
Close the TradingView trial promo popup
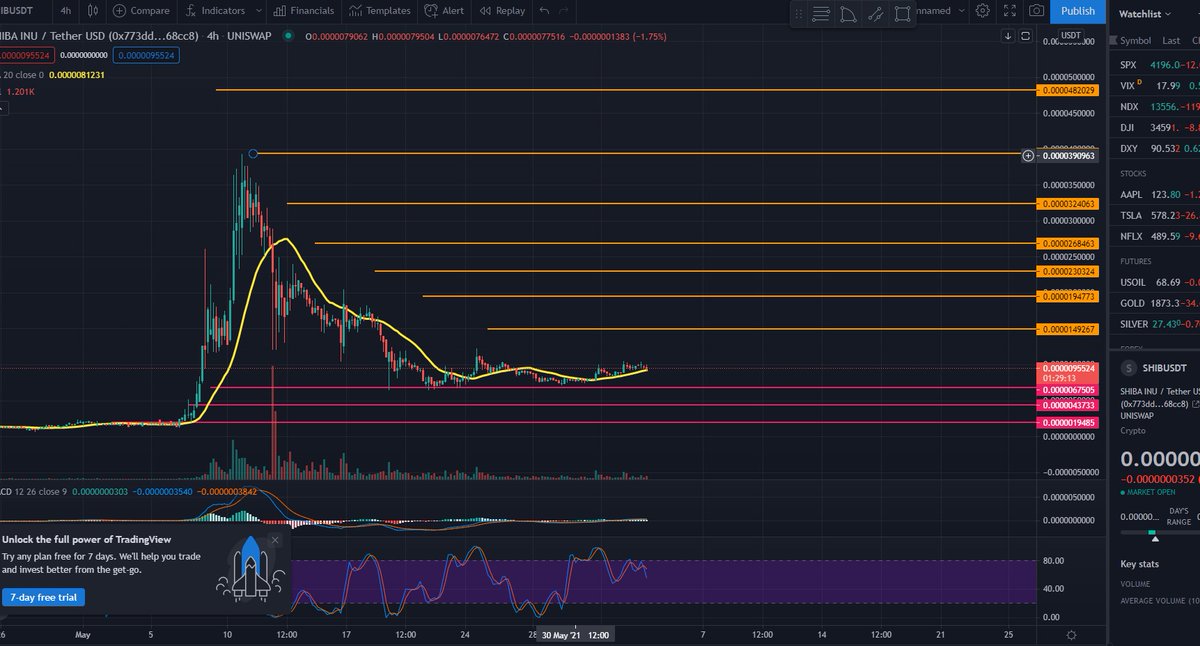[x=275, y=540]
